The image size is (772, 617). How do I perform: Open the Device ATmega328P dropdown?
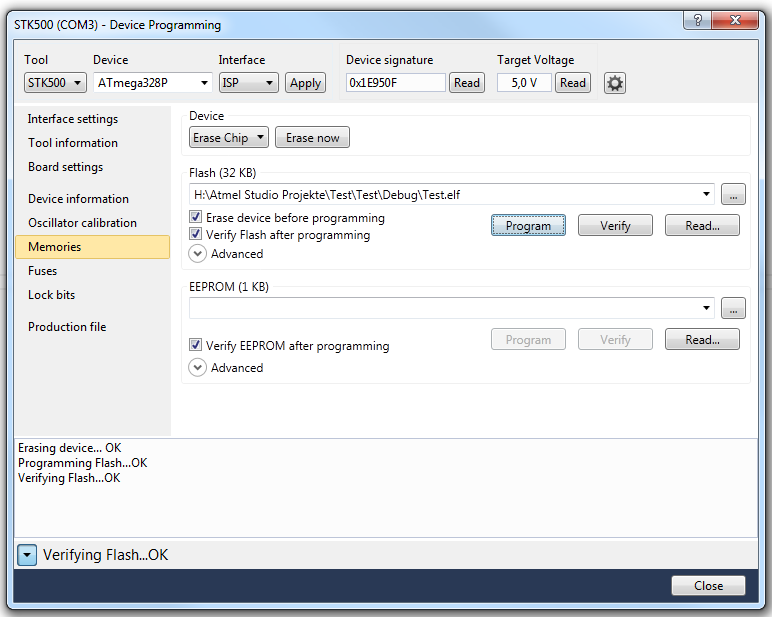tap(153, 83)
